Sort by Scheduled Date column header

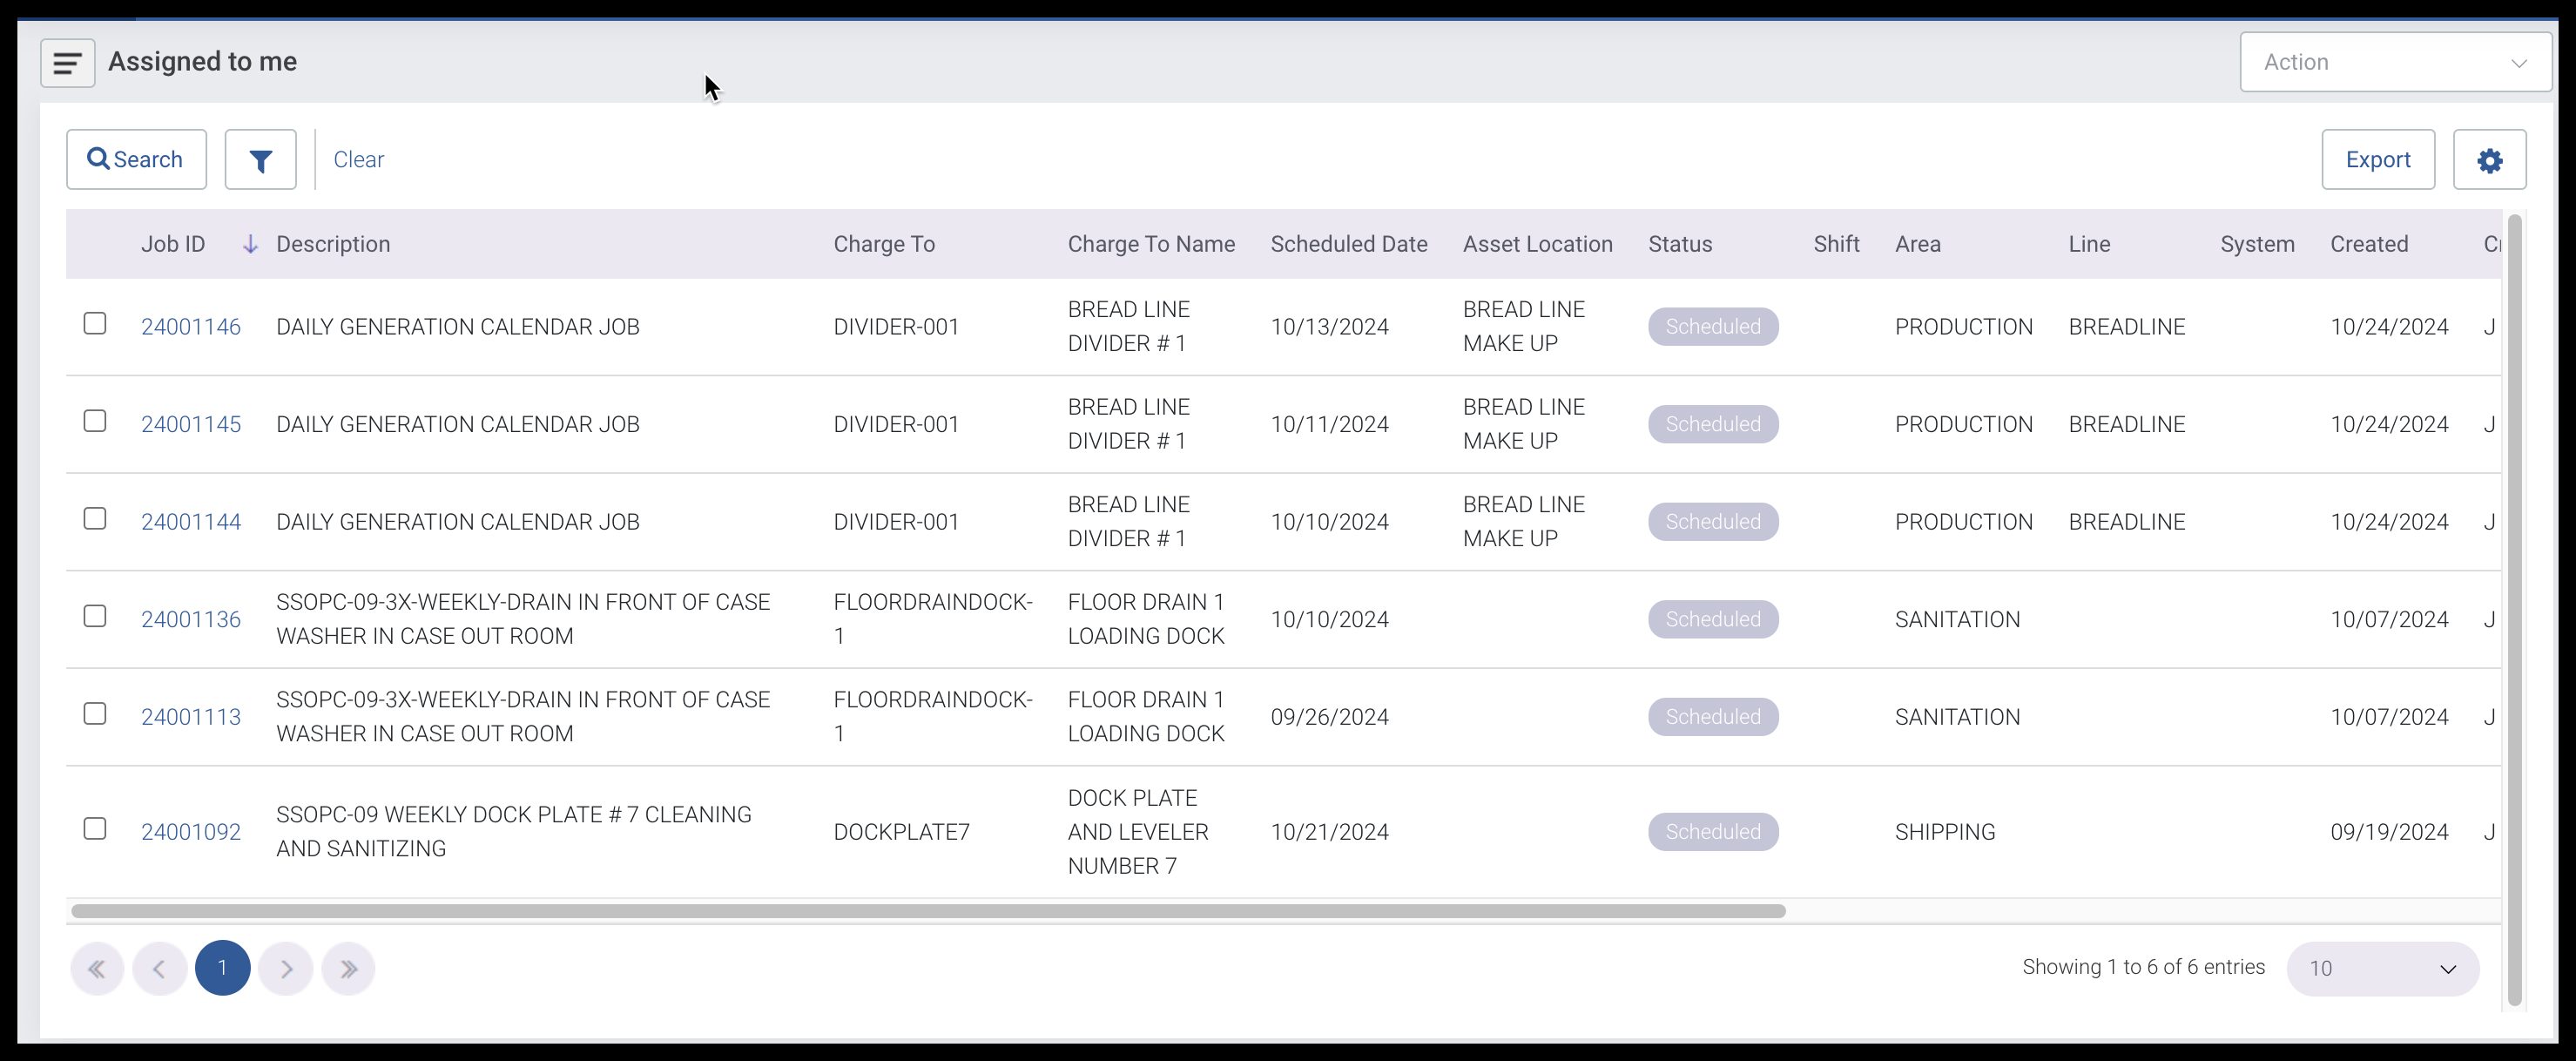pyautogui.click(x=1348, y=244)
